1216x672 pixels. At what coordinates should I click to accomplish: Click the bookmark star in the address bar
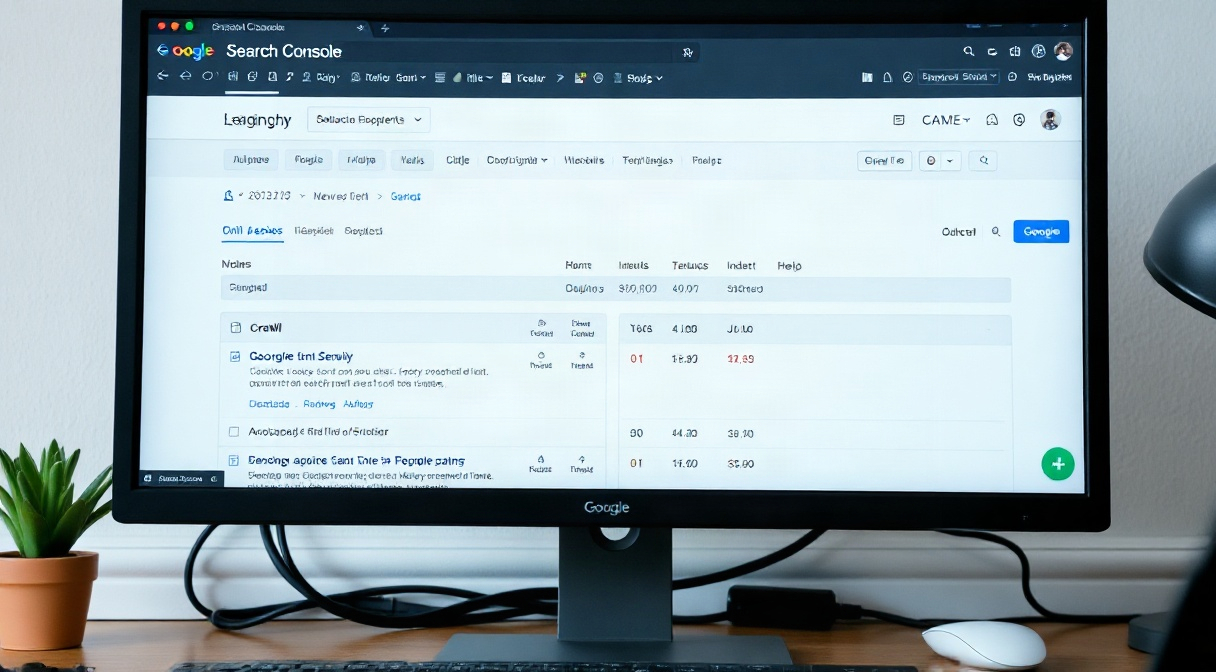[x=687, y=52]
